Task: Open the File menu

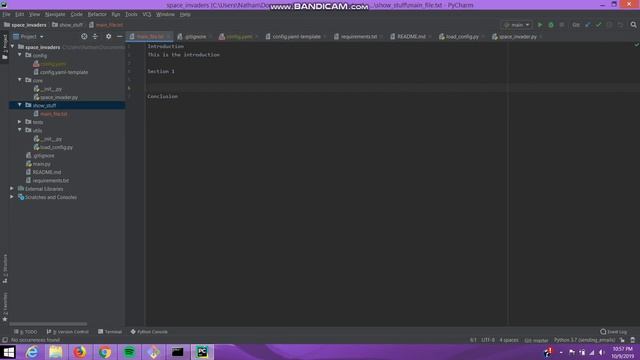Action: point(6,14)
